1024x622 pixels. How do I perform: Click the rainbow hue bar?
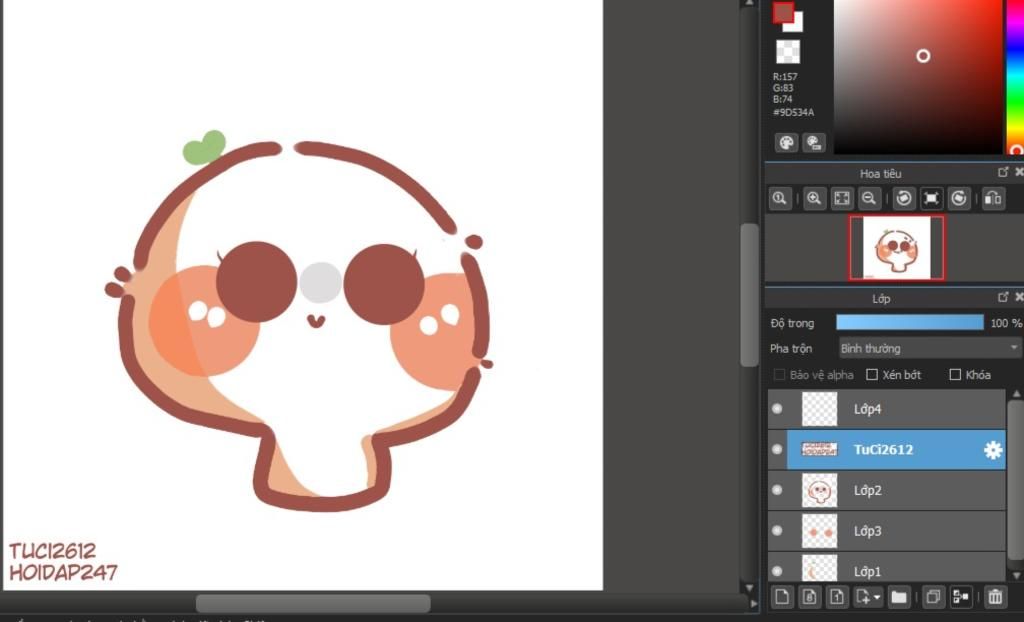1016,77
